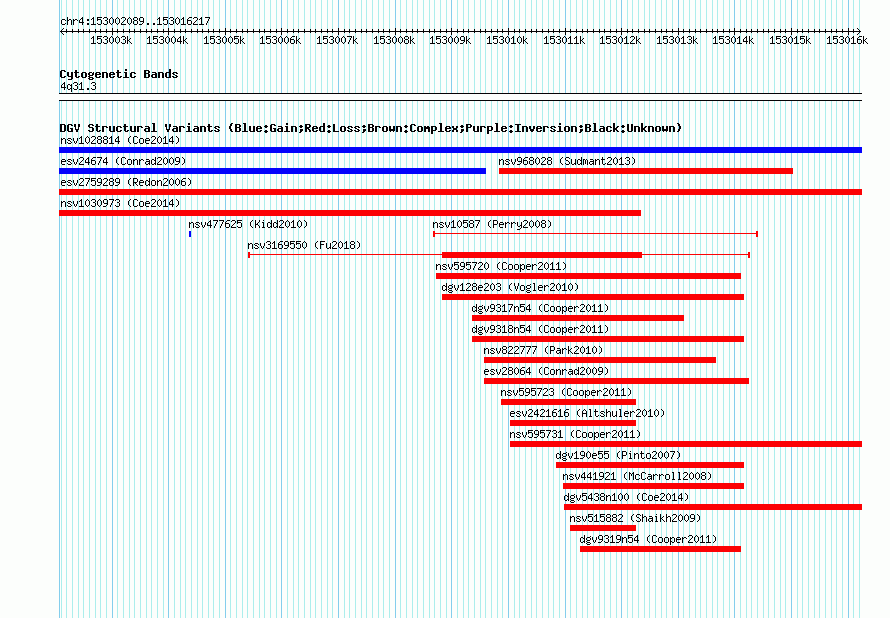The image size is (890, 618).
Task: Click the nsv822777 red bar
Action: (600, 360)
